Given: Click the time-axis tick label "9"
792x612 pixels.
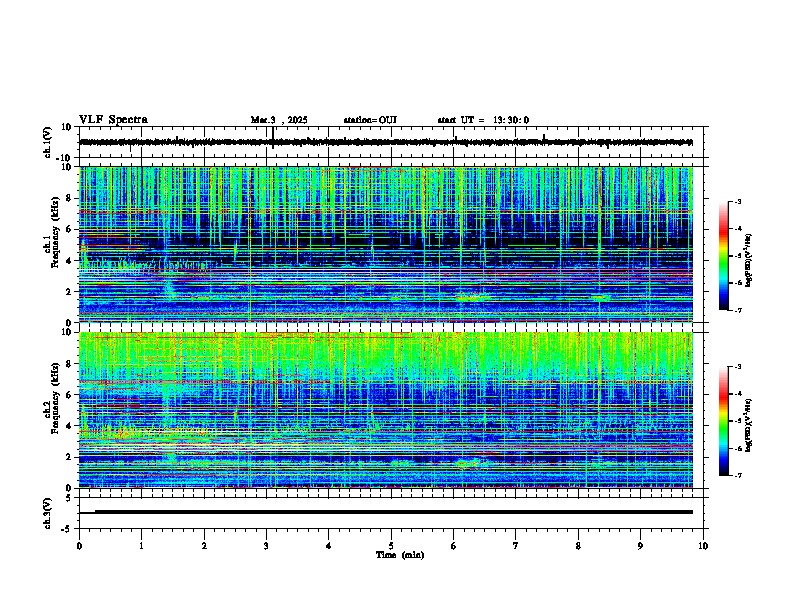Looking at the screenshot, I should (x=640, y=546).
